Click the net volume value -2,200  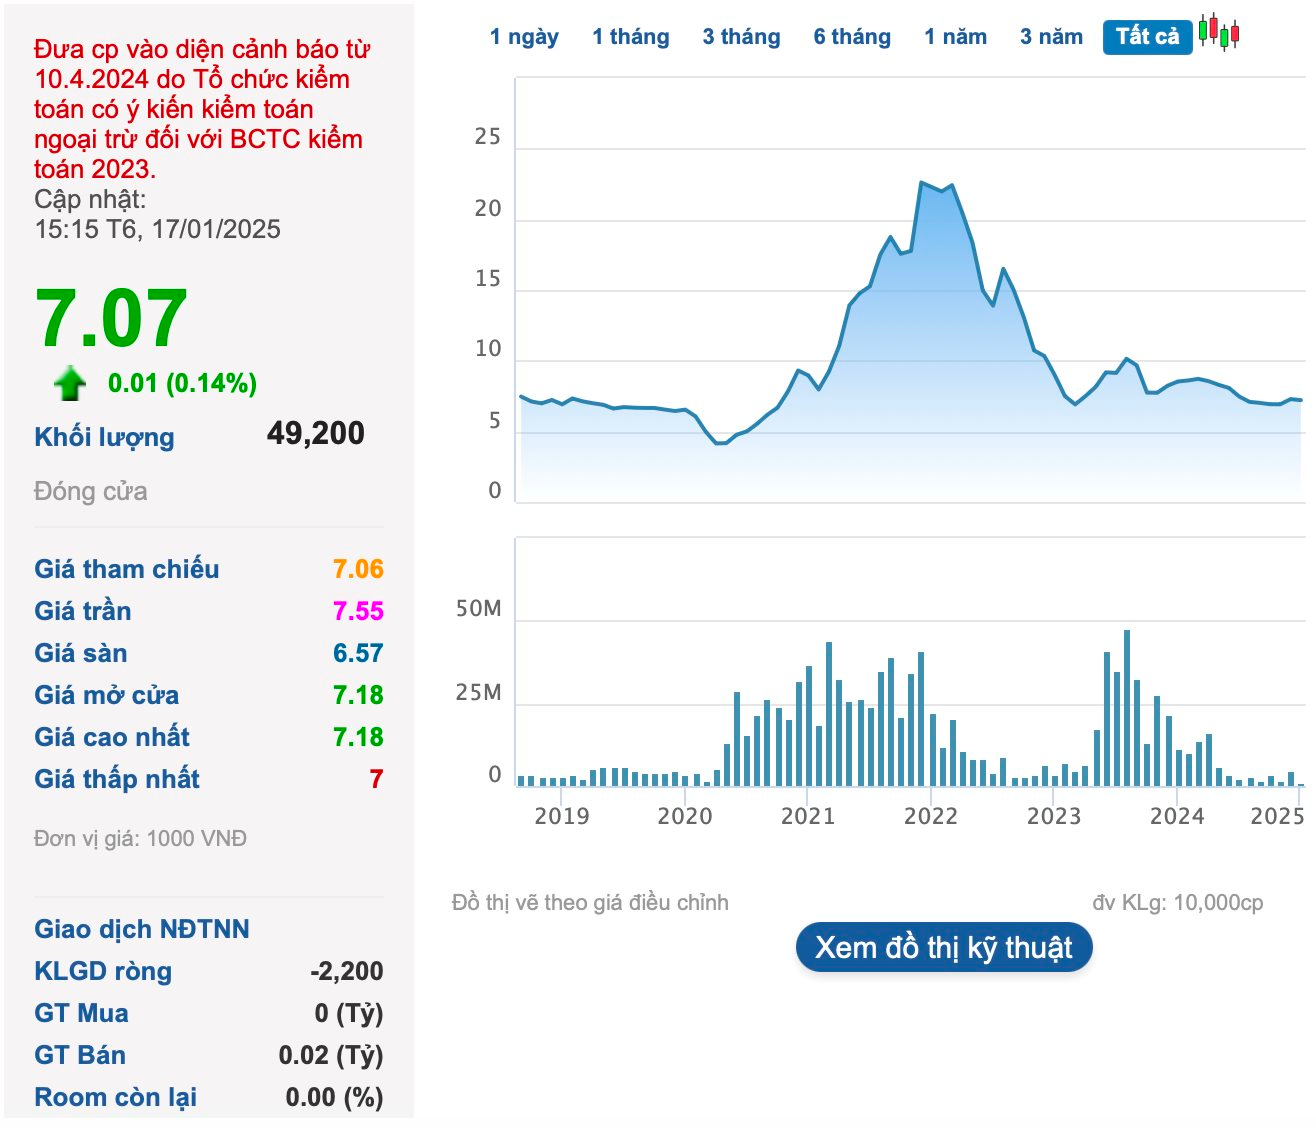click(347, 971)
